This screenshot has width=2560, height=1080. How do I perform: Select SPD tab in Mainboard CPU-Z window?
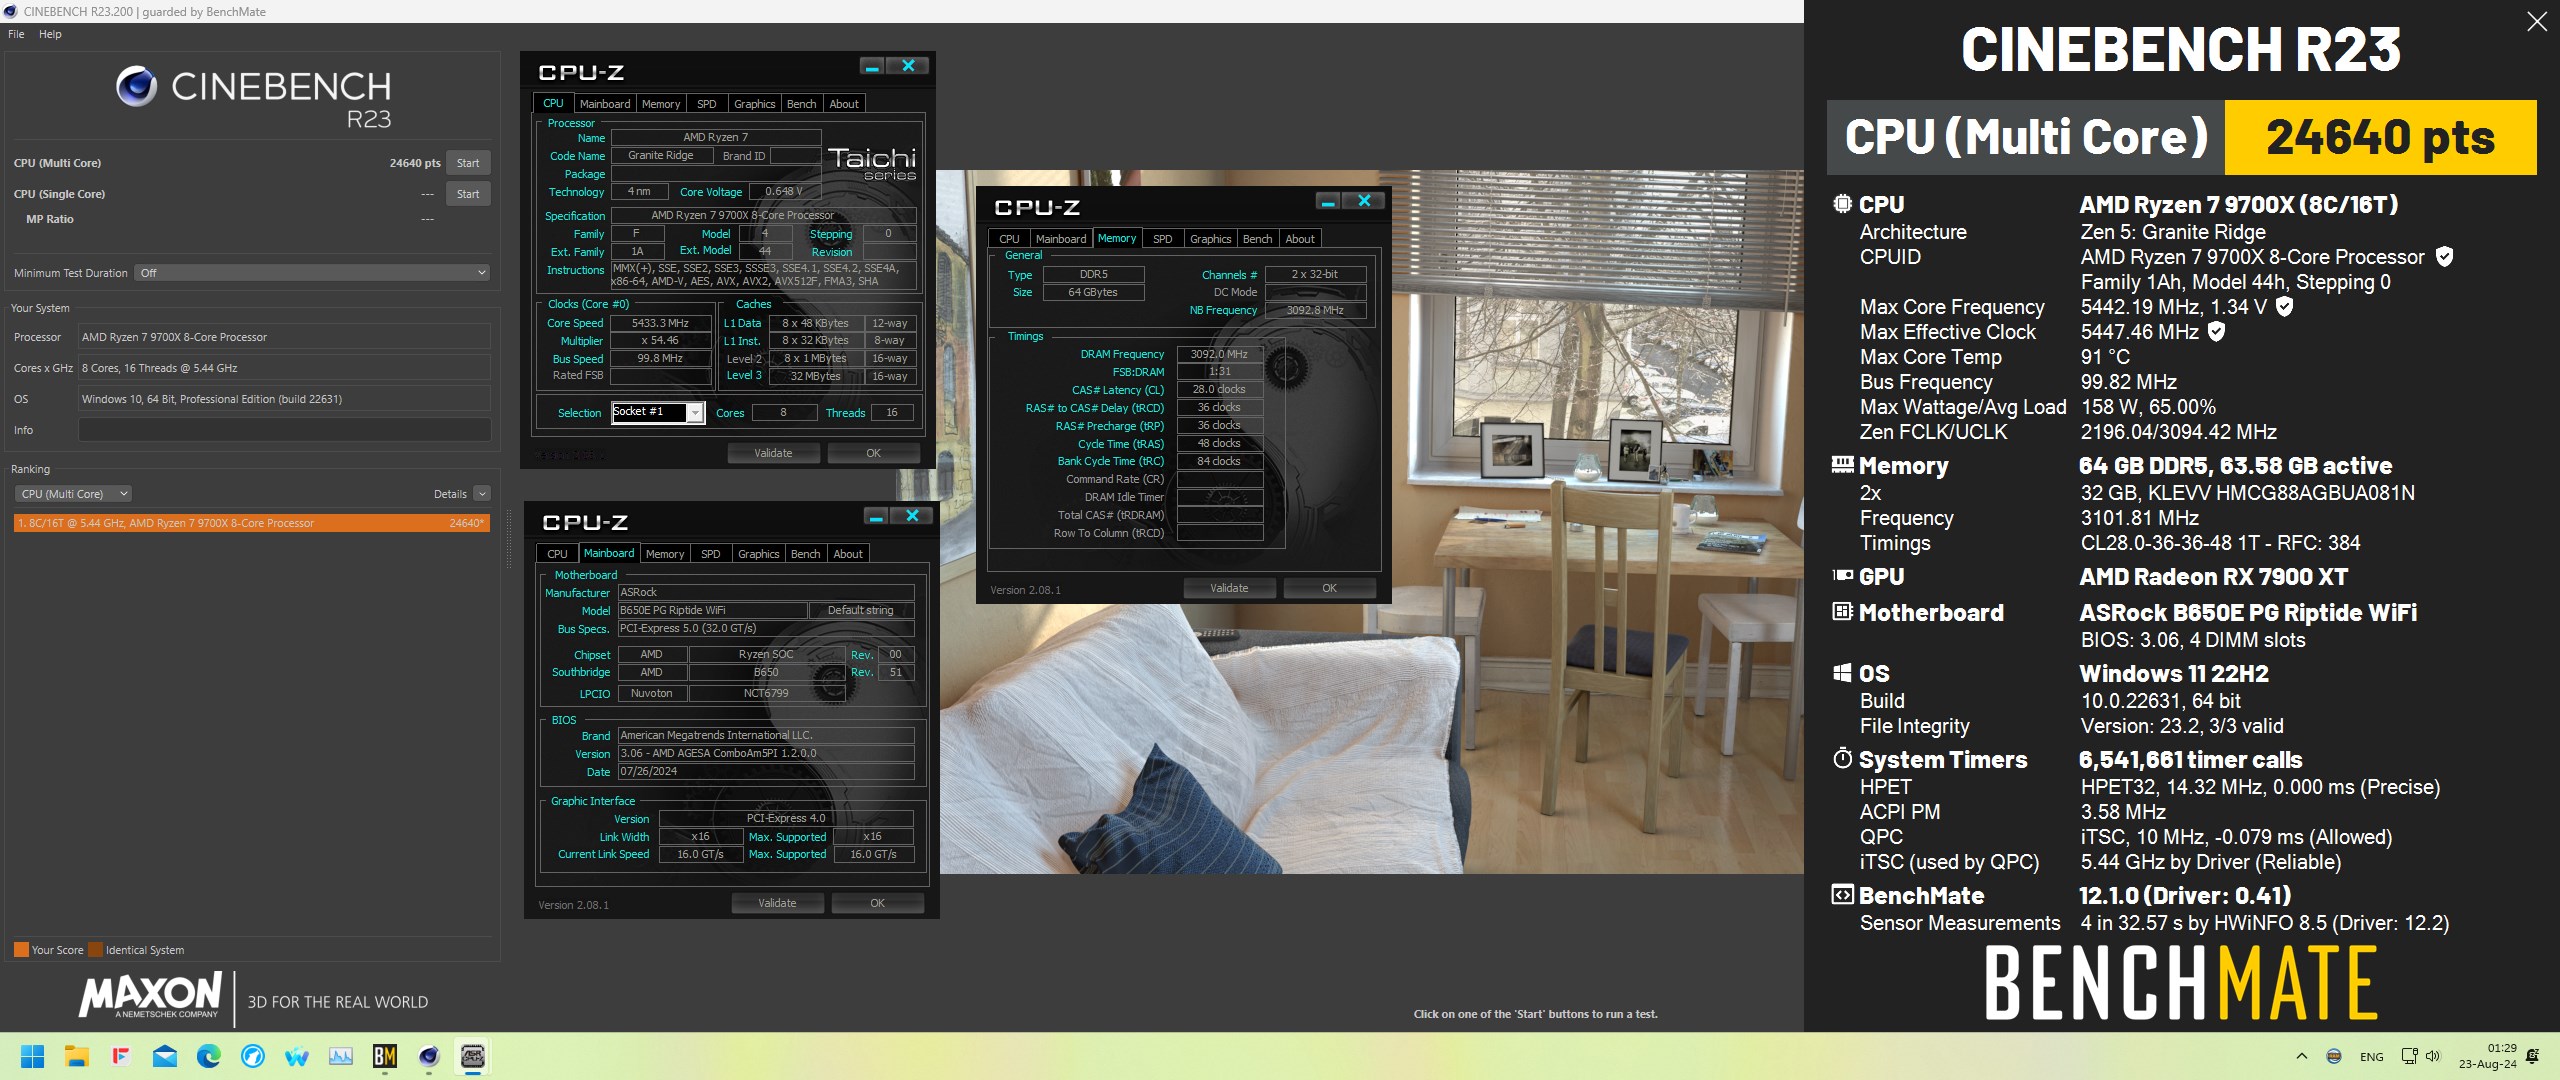(711, 554)
